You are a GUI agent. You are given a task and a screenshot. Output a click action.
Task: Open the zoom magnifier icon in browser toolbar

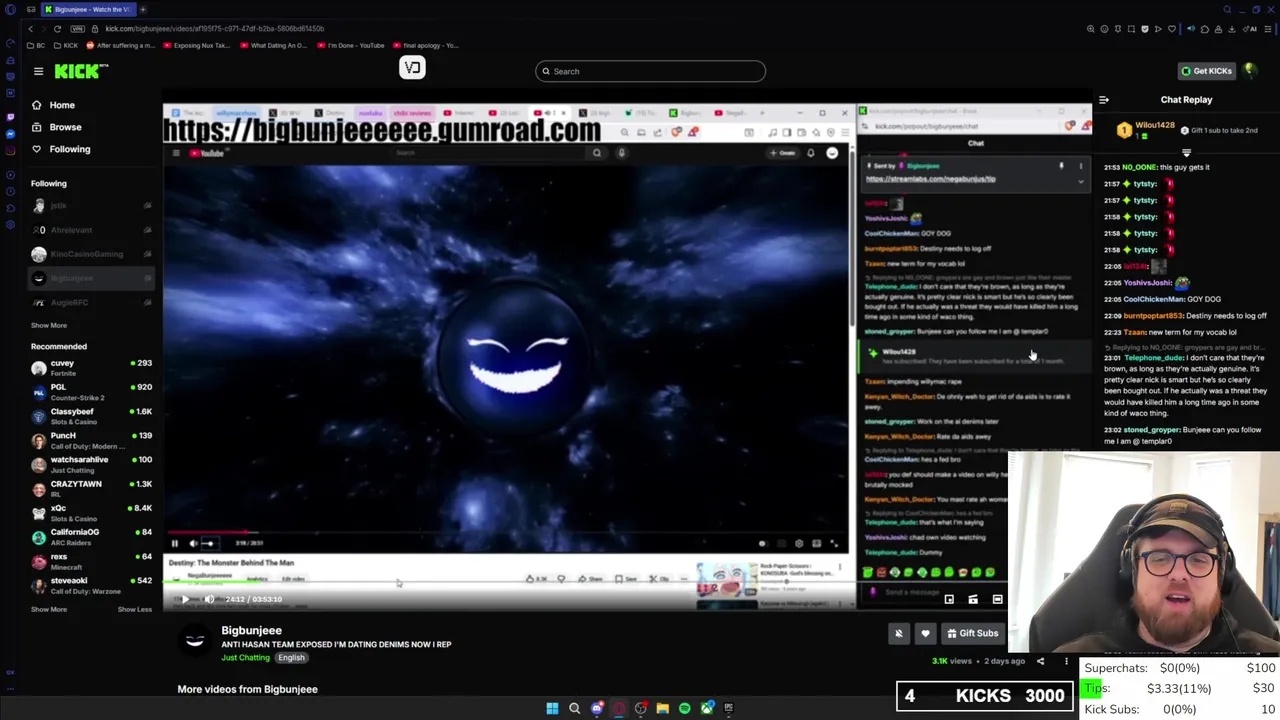tap(1091, 29)
